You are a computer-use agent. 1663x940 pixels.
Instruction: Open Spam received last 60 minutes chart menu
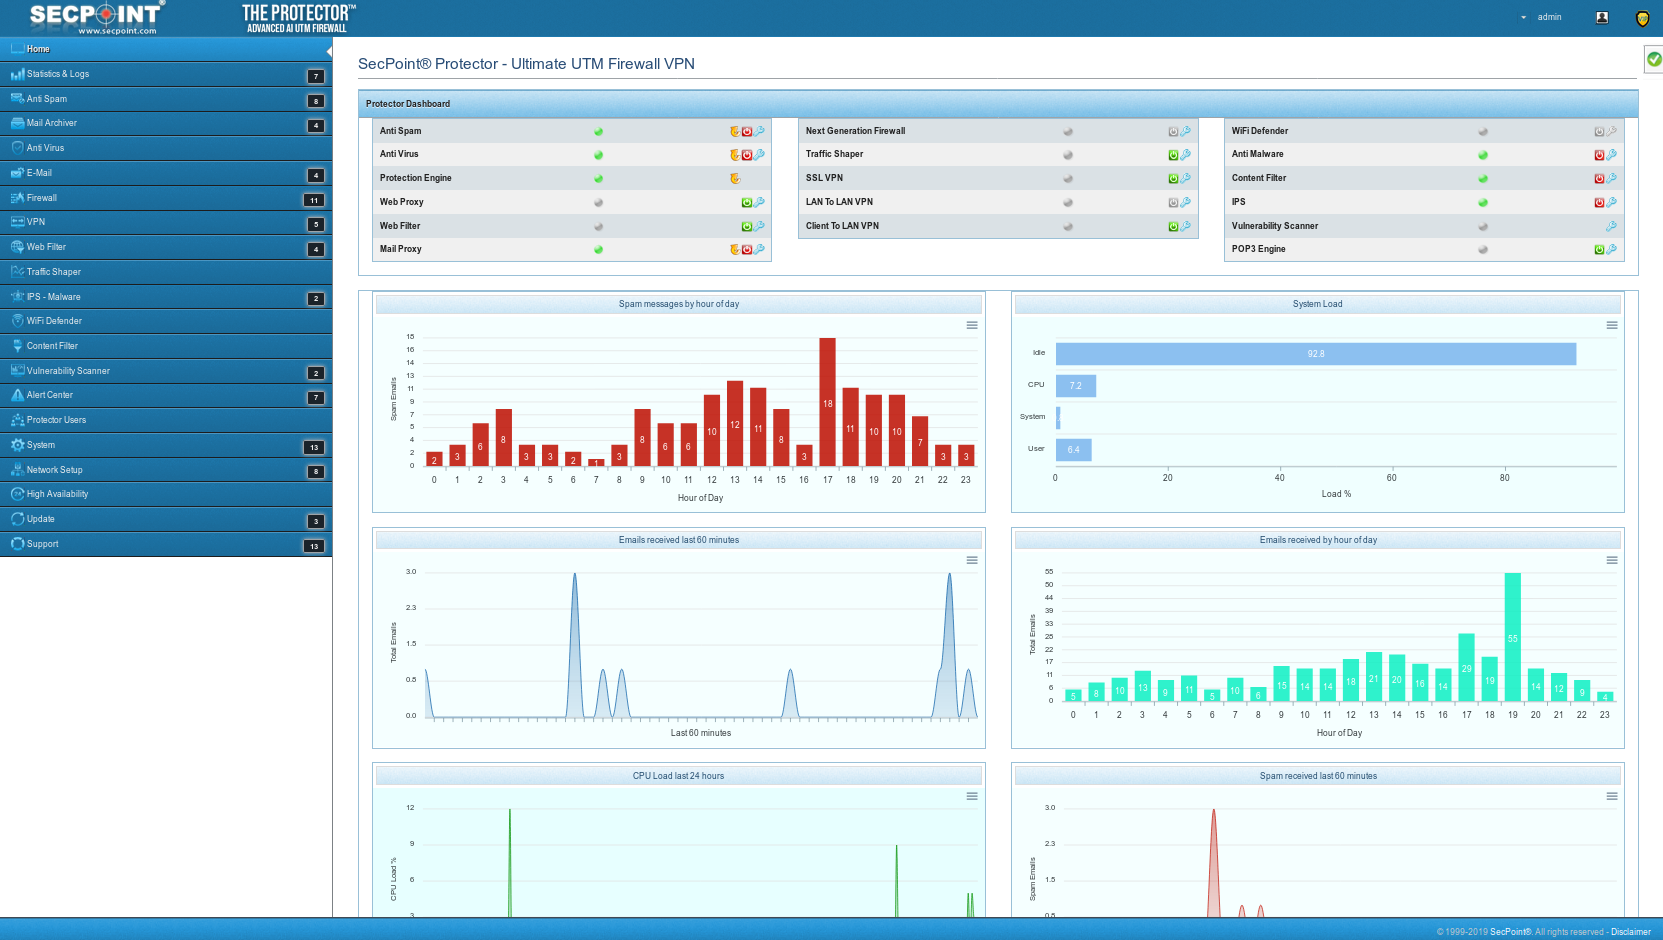[1612, 796]
